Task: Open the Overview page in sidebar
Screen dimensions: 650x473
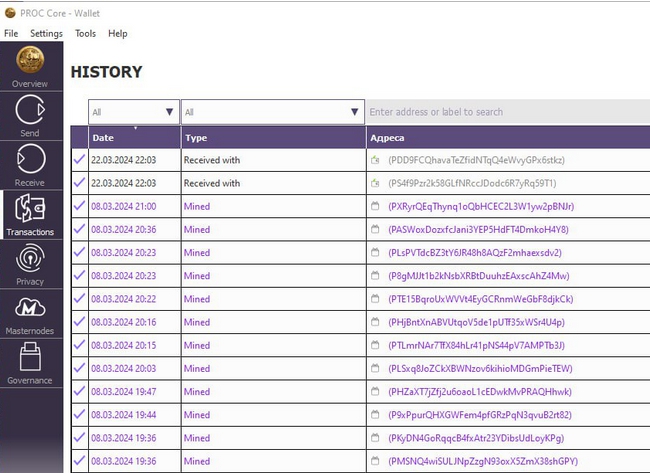Action: (30, 66)
